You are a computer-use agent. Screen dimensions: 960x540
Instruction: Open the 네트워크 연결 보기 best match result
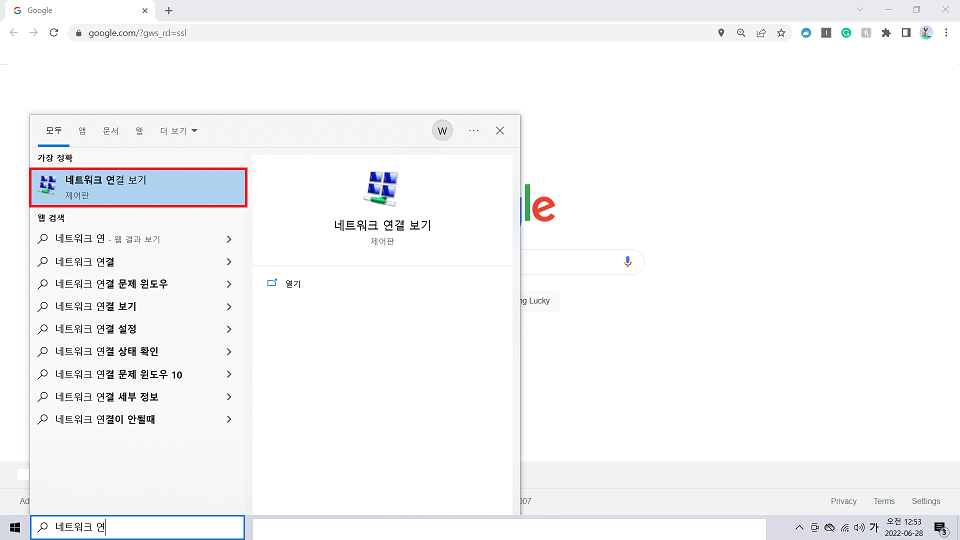click(138, 187)
